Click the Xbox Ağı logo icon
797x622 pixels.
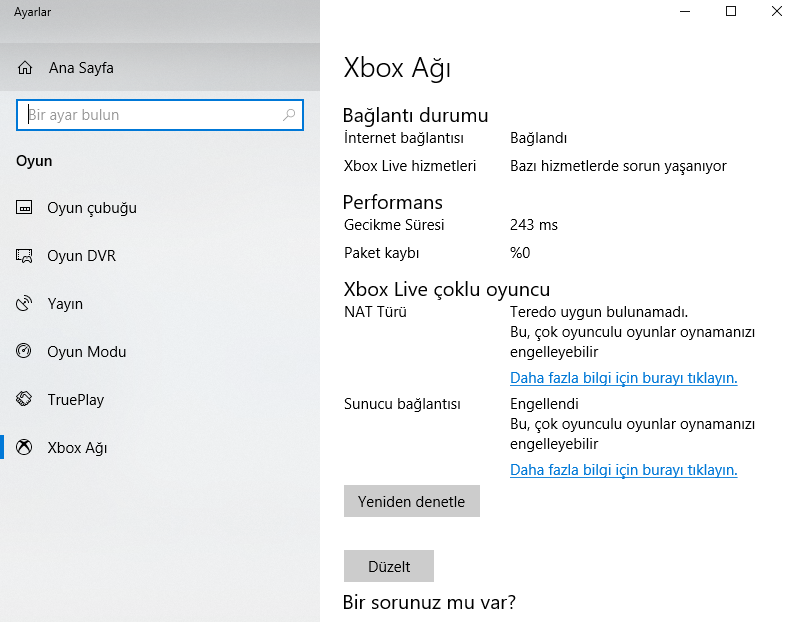[x=24, y=447]
